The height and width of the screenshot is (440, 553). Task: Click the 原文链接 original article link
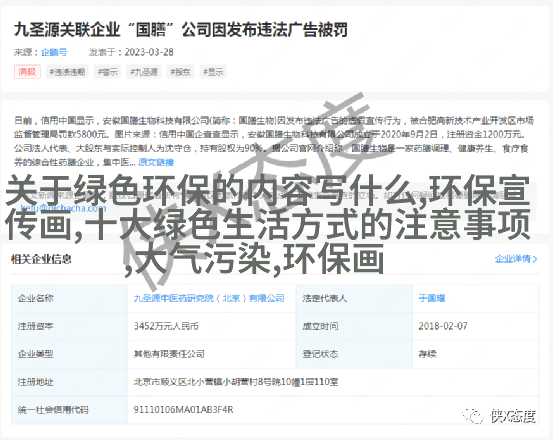[x=156, y=162]
